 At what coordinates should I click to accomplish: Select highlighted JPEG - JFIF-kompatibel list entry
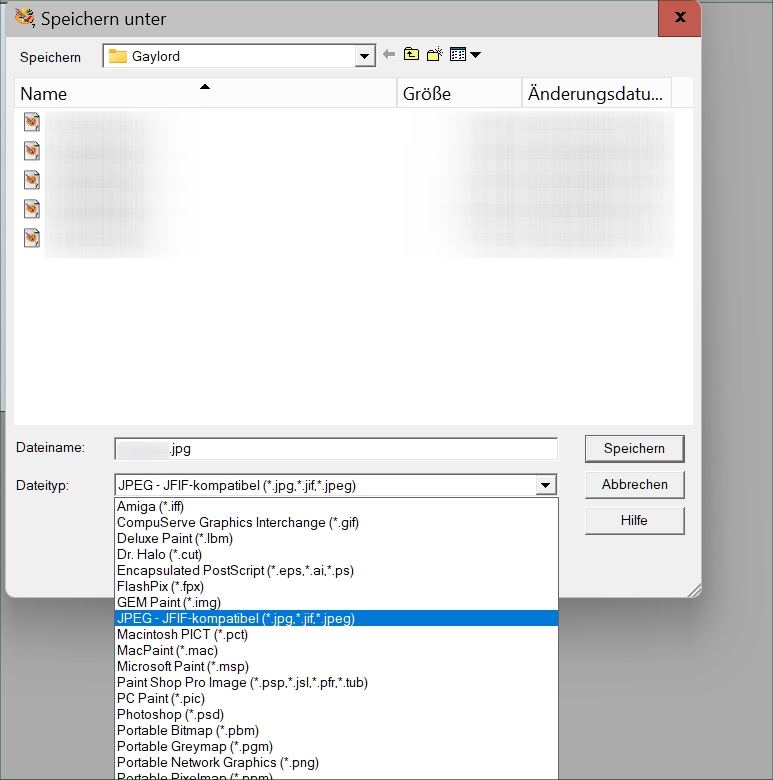[x=336, y=618]
